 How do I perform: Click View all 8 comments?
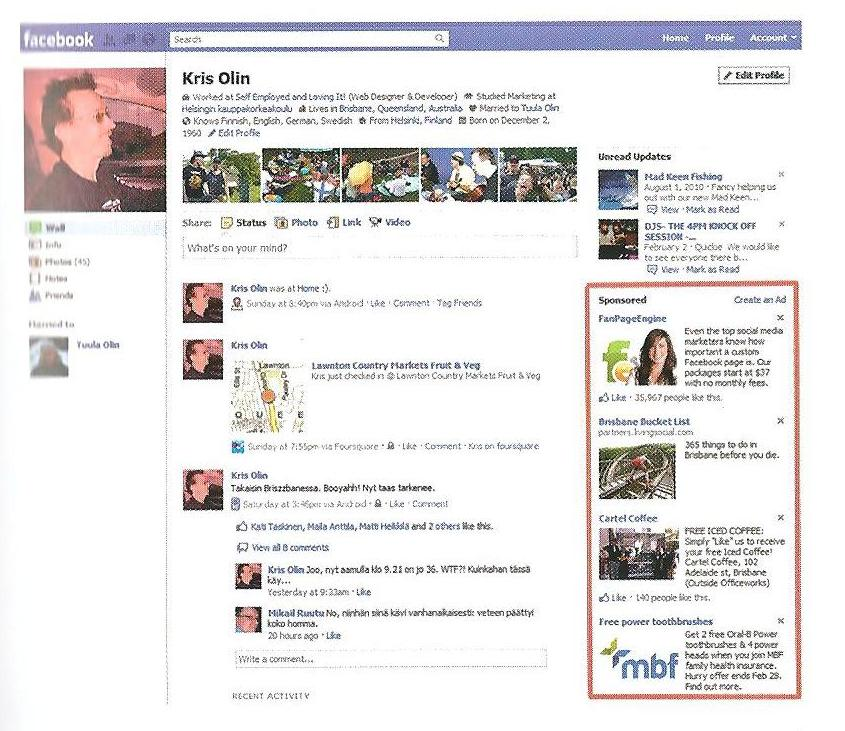pos(290,548)
